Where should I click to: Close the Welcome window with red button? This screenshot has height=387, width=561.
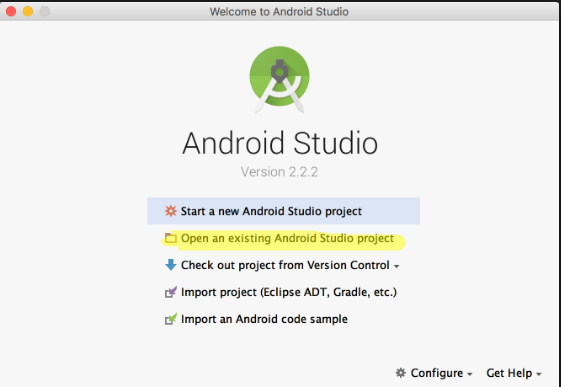[11, 11]
